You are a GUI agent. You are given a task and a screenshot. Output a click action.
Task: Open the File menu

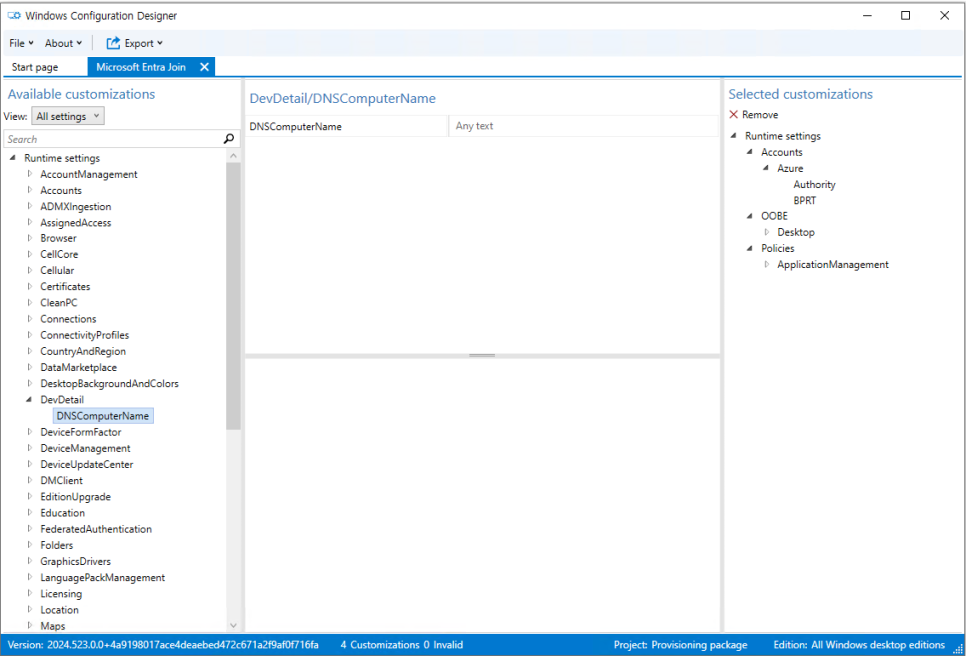(21, 43)
